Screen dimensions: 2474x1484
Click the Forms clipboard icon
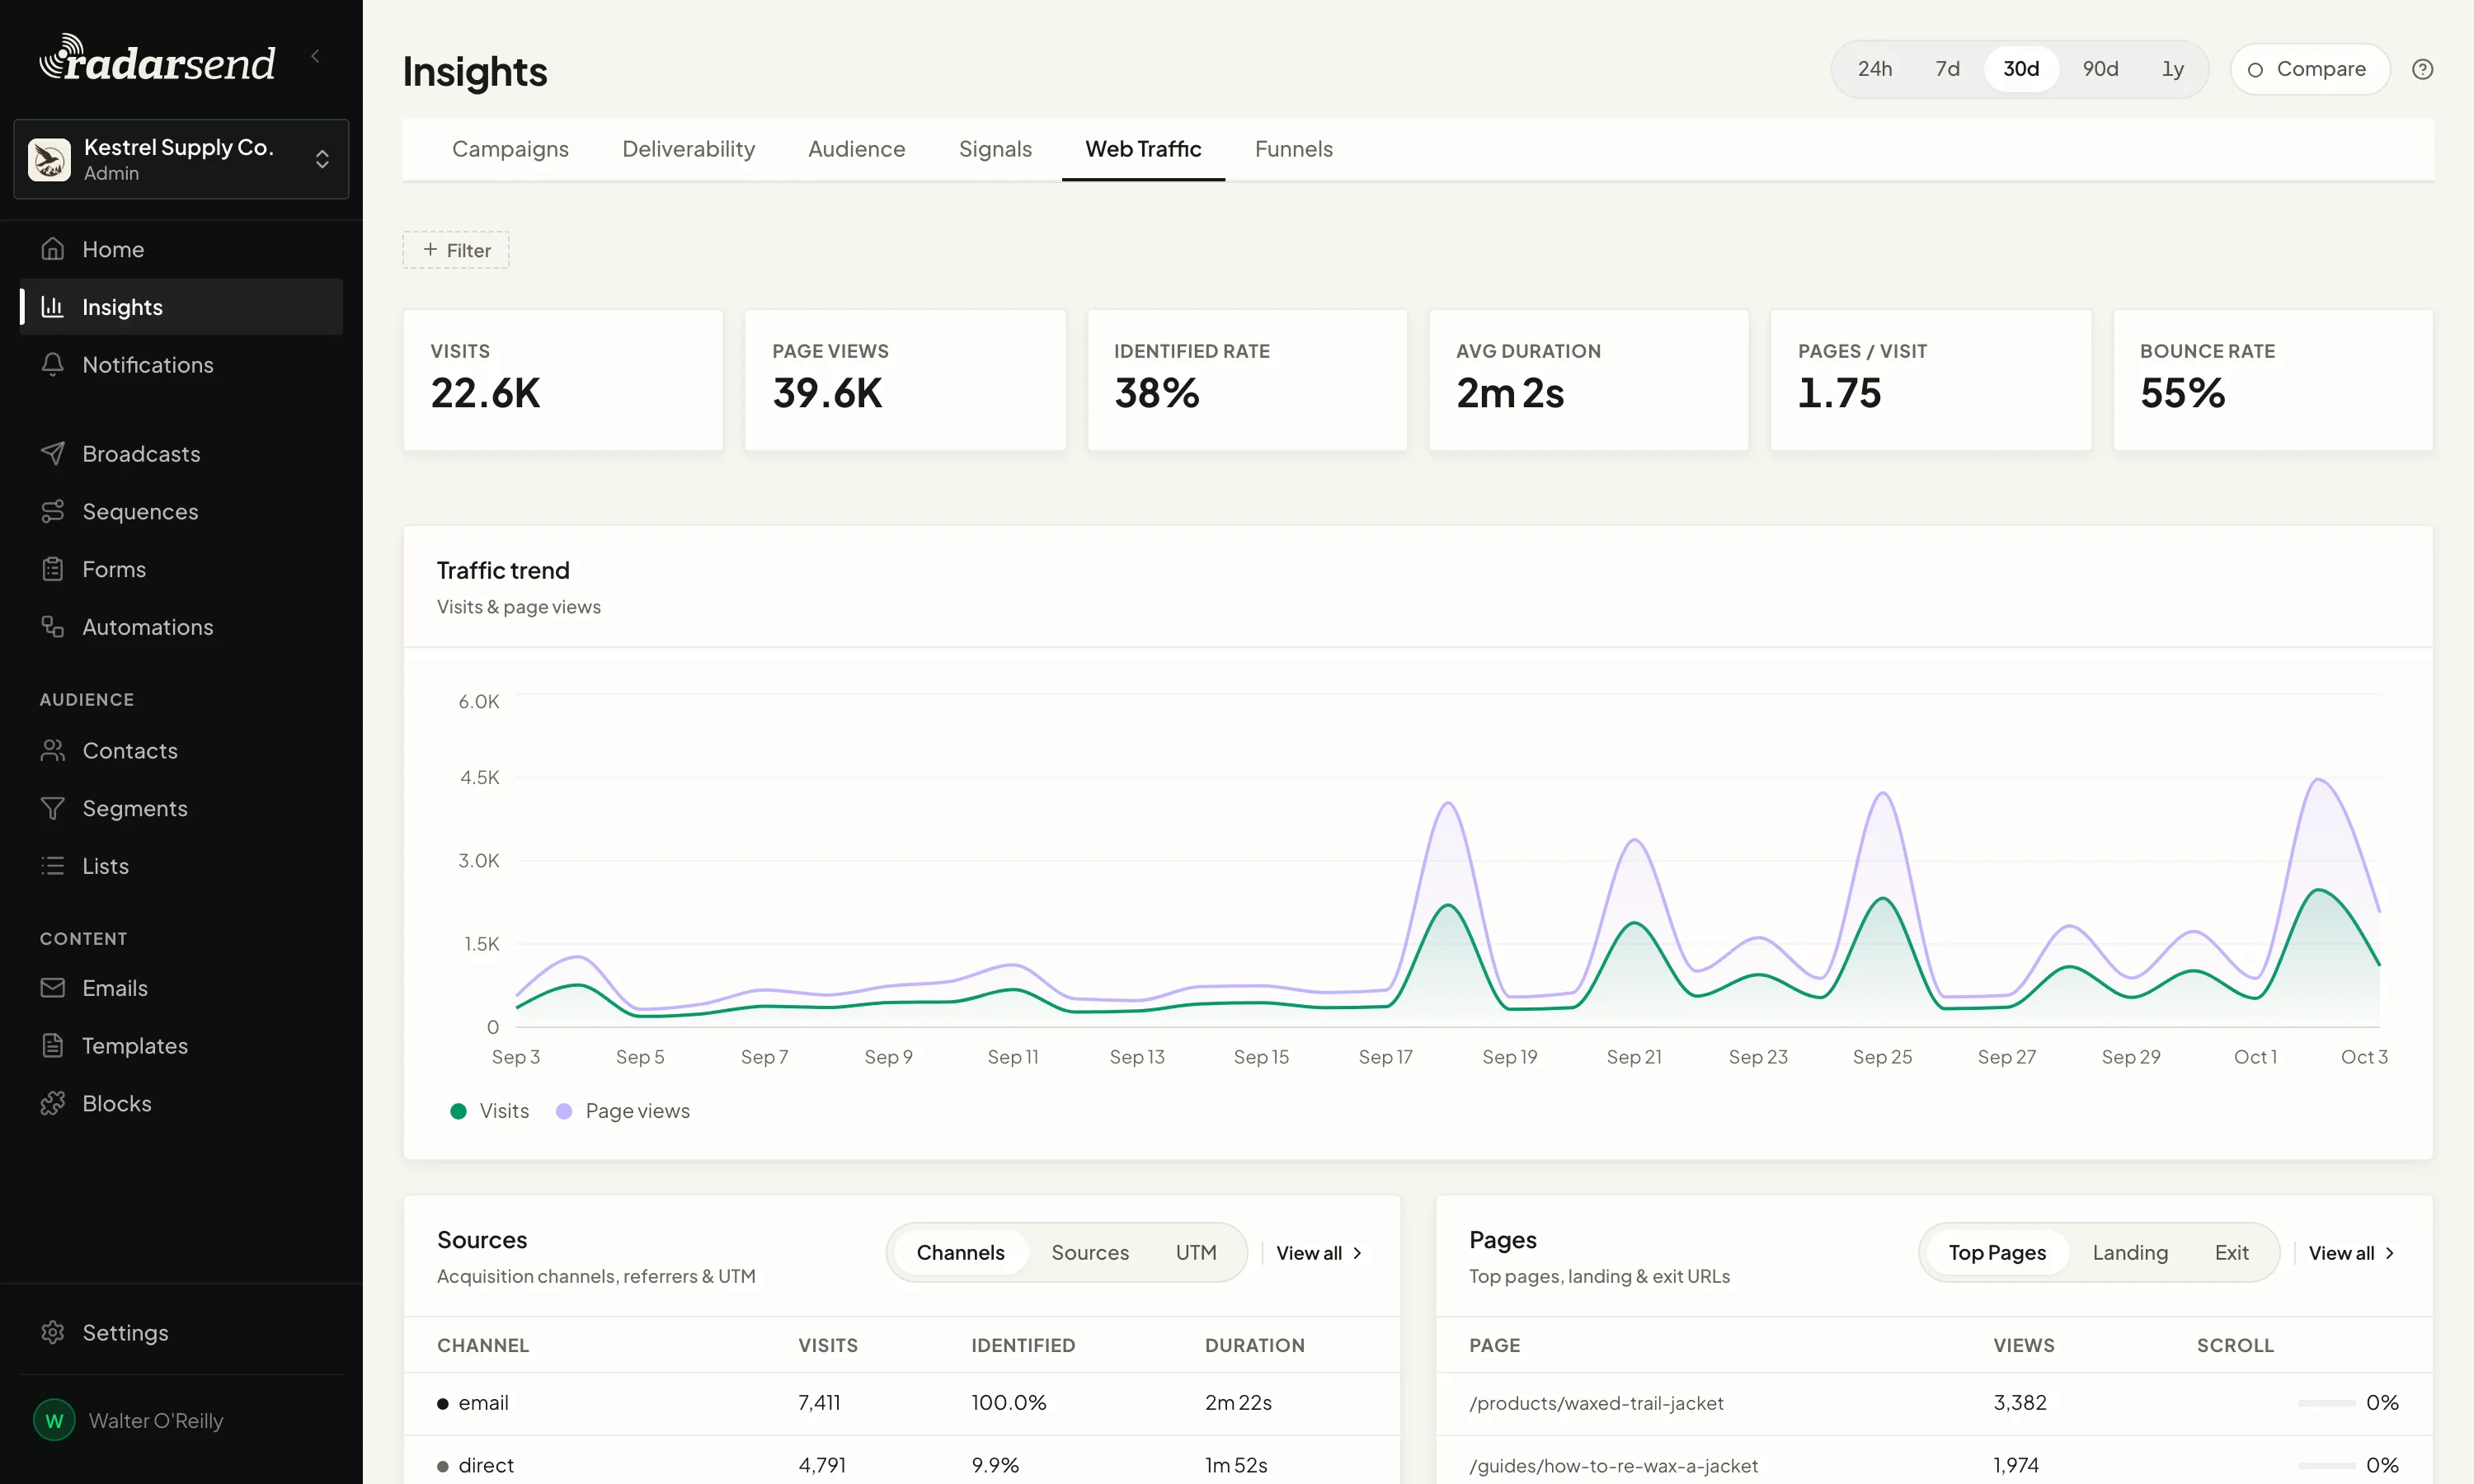click(x=53, y=570)
